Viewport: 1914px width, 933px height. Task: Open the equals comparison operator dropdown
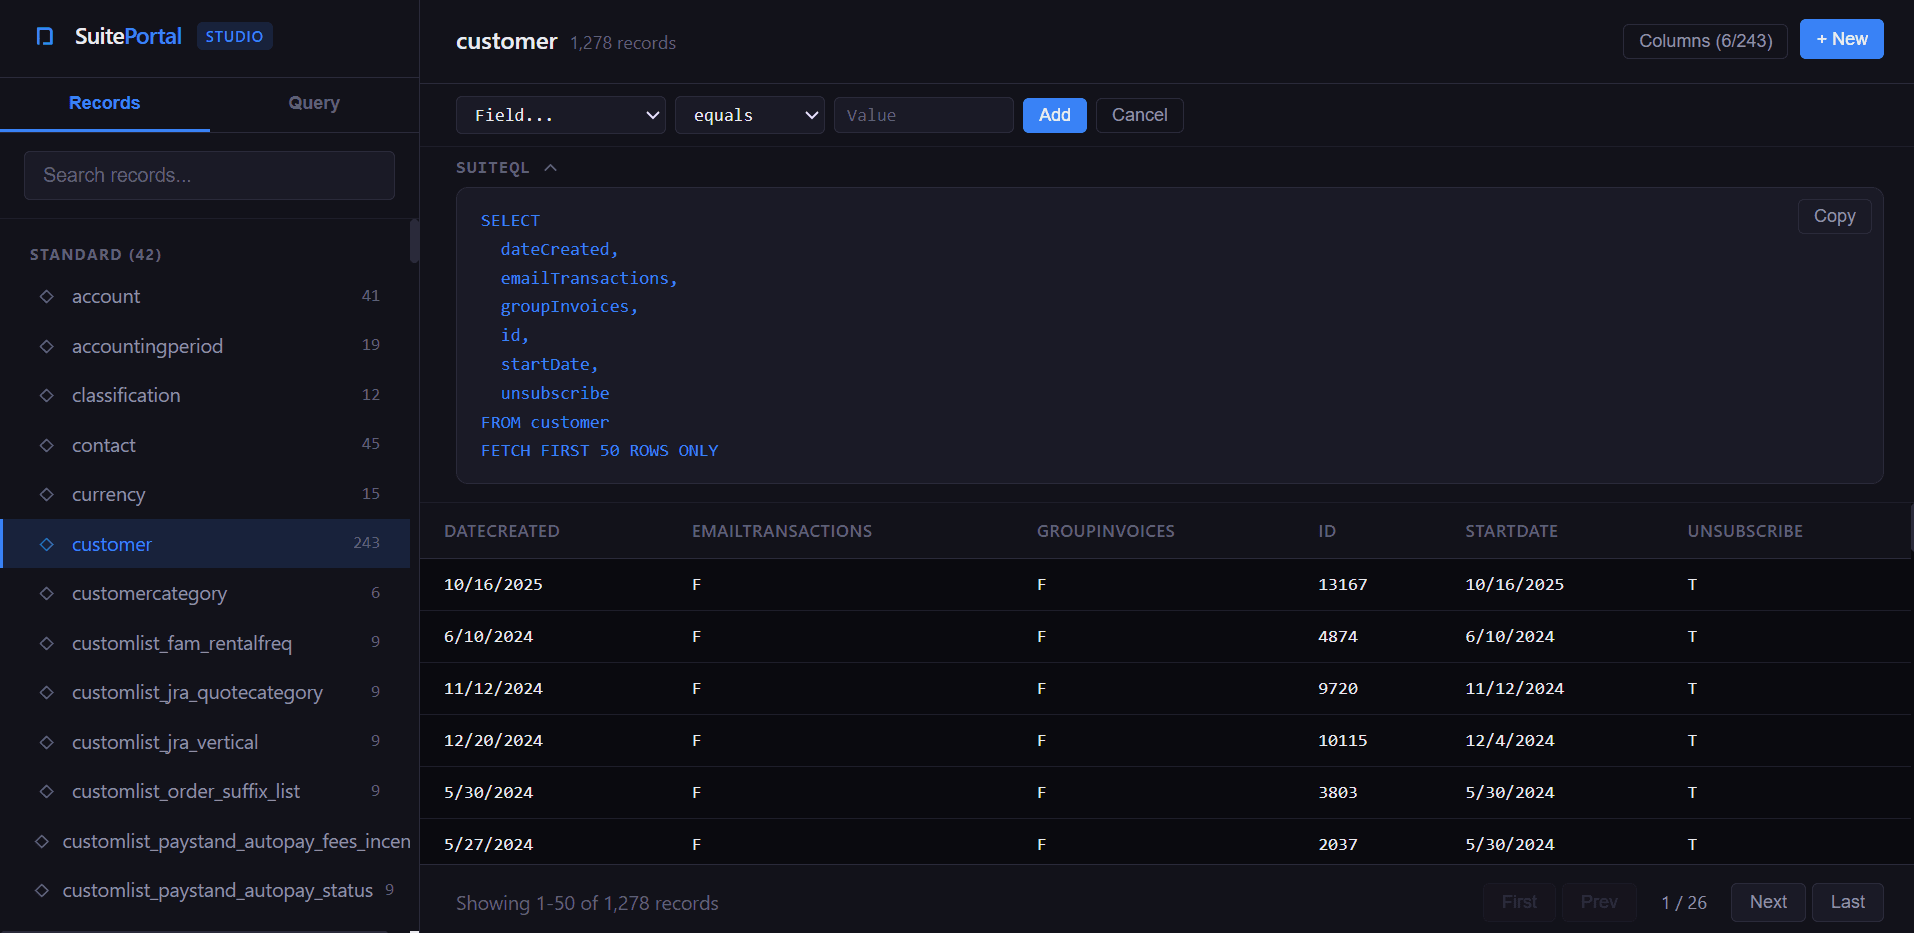click(x=749, y=115)
